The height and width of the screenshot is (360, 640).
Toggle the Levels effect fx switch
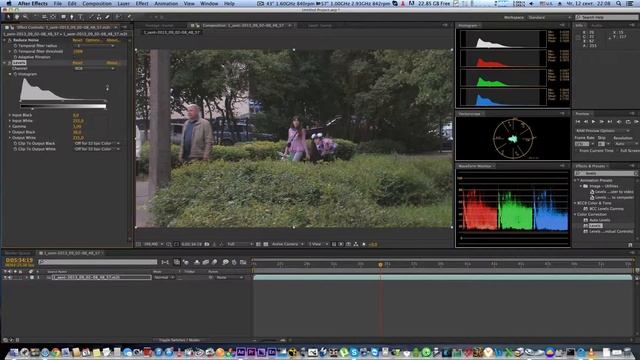pyautogui.click(x=10, y=63)
